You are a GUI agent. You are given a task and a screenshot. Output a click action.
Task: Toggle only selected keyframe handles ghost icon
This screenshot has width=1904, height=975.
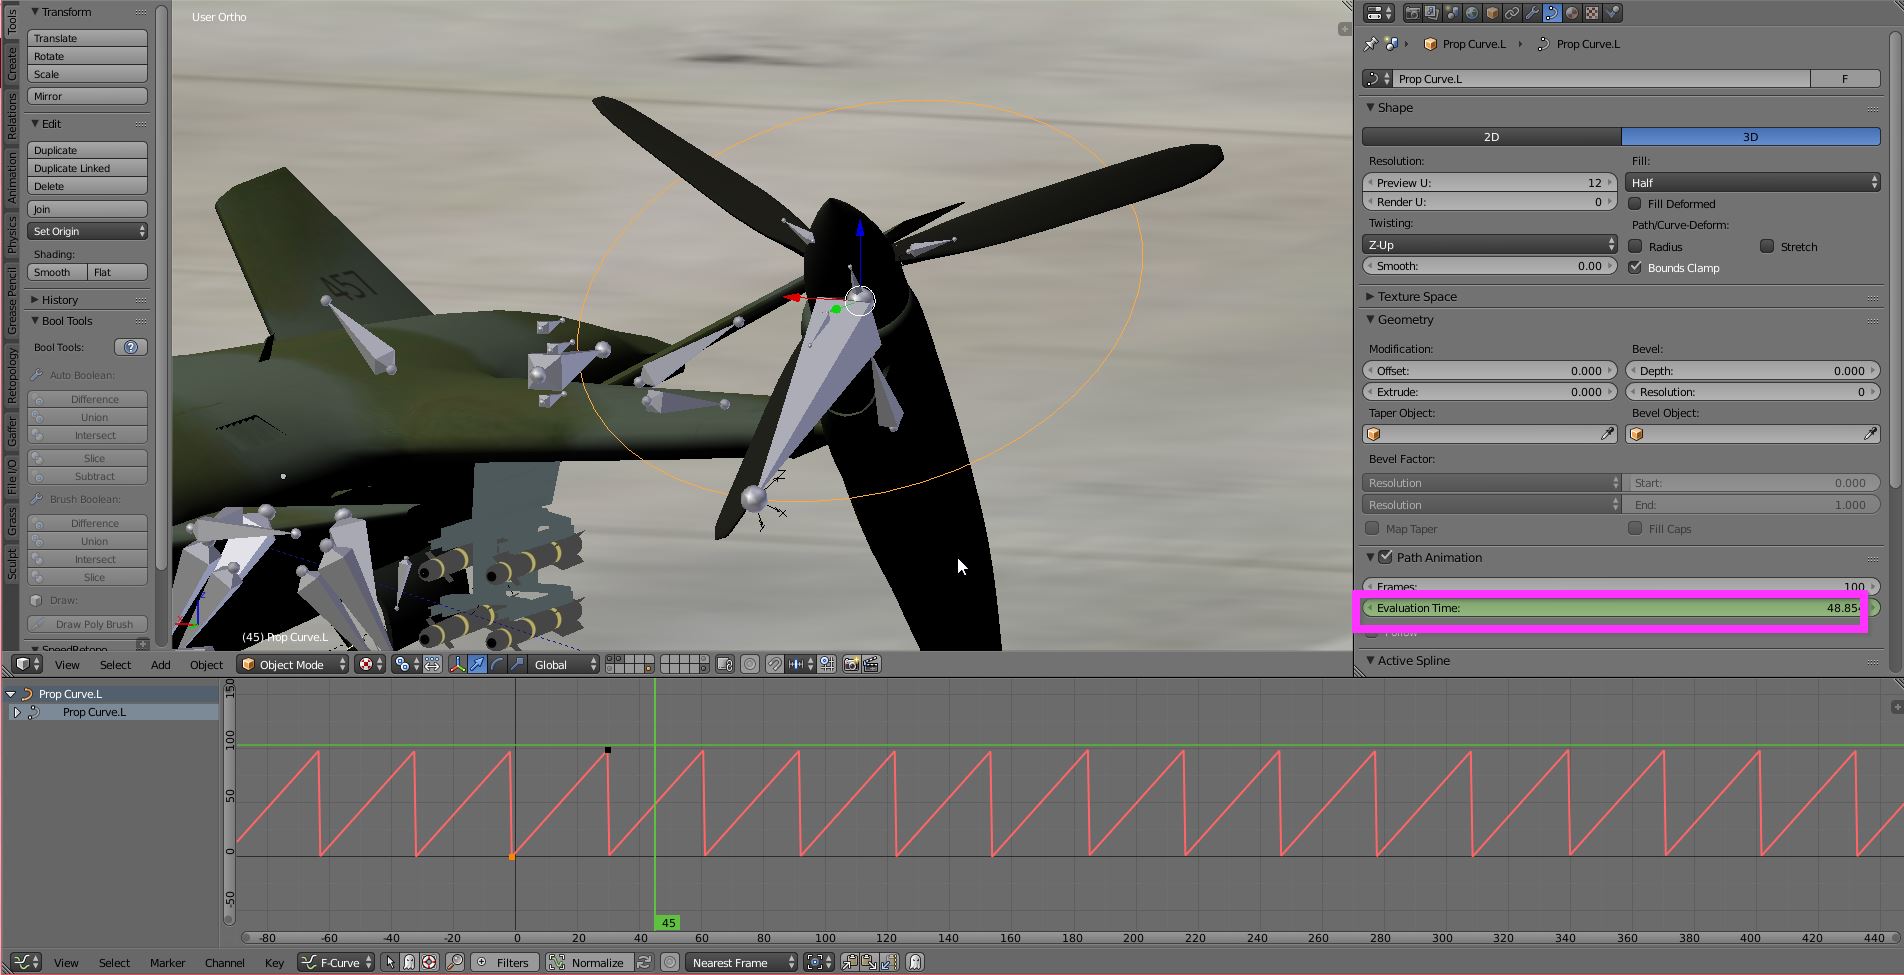[x=409, y=962]
